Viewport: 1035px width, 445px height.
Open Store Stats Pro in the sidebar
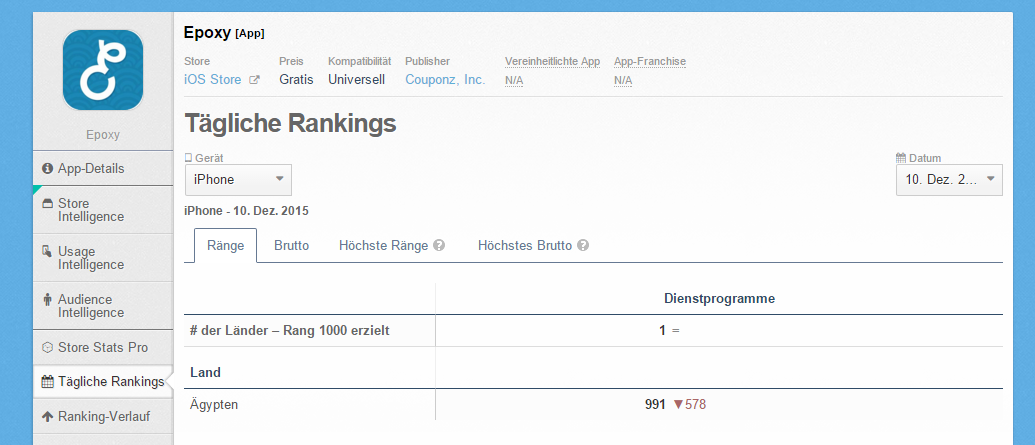[x=103, y=347]
